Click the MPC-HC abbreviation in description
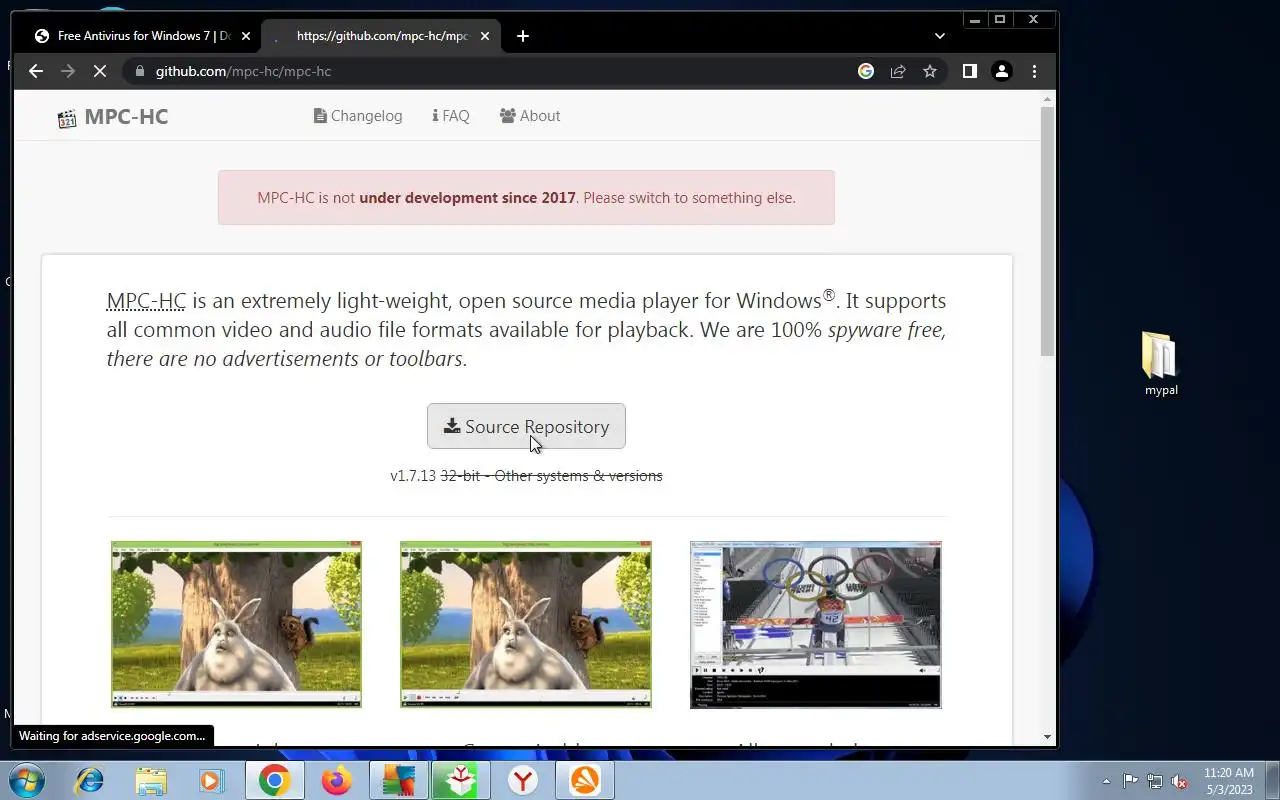The height and width of the screenshot is (800, 1280). point(146,301)
